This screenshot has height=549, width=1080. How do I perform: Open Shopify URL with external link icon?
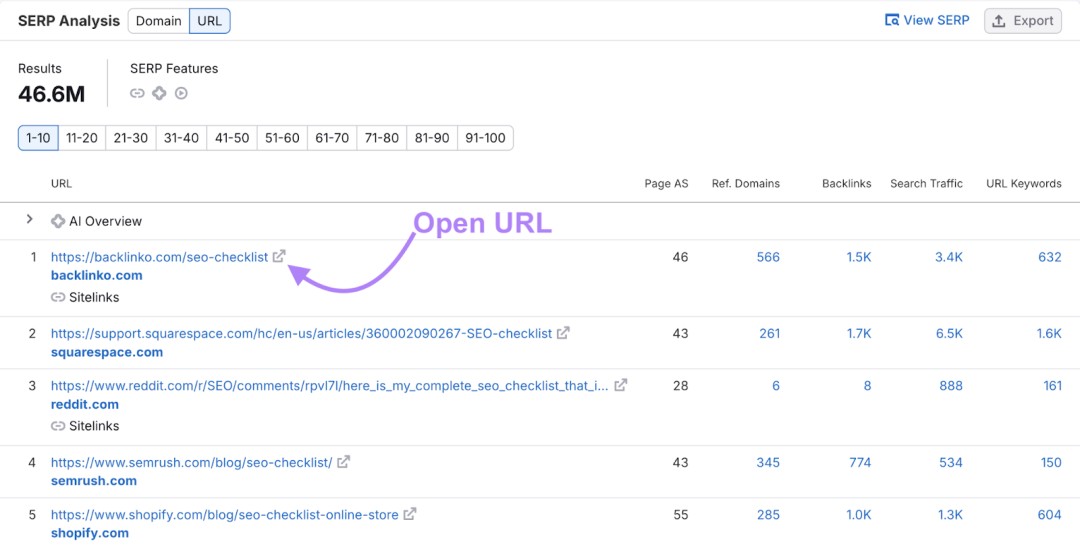(410, 514)
